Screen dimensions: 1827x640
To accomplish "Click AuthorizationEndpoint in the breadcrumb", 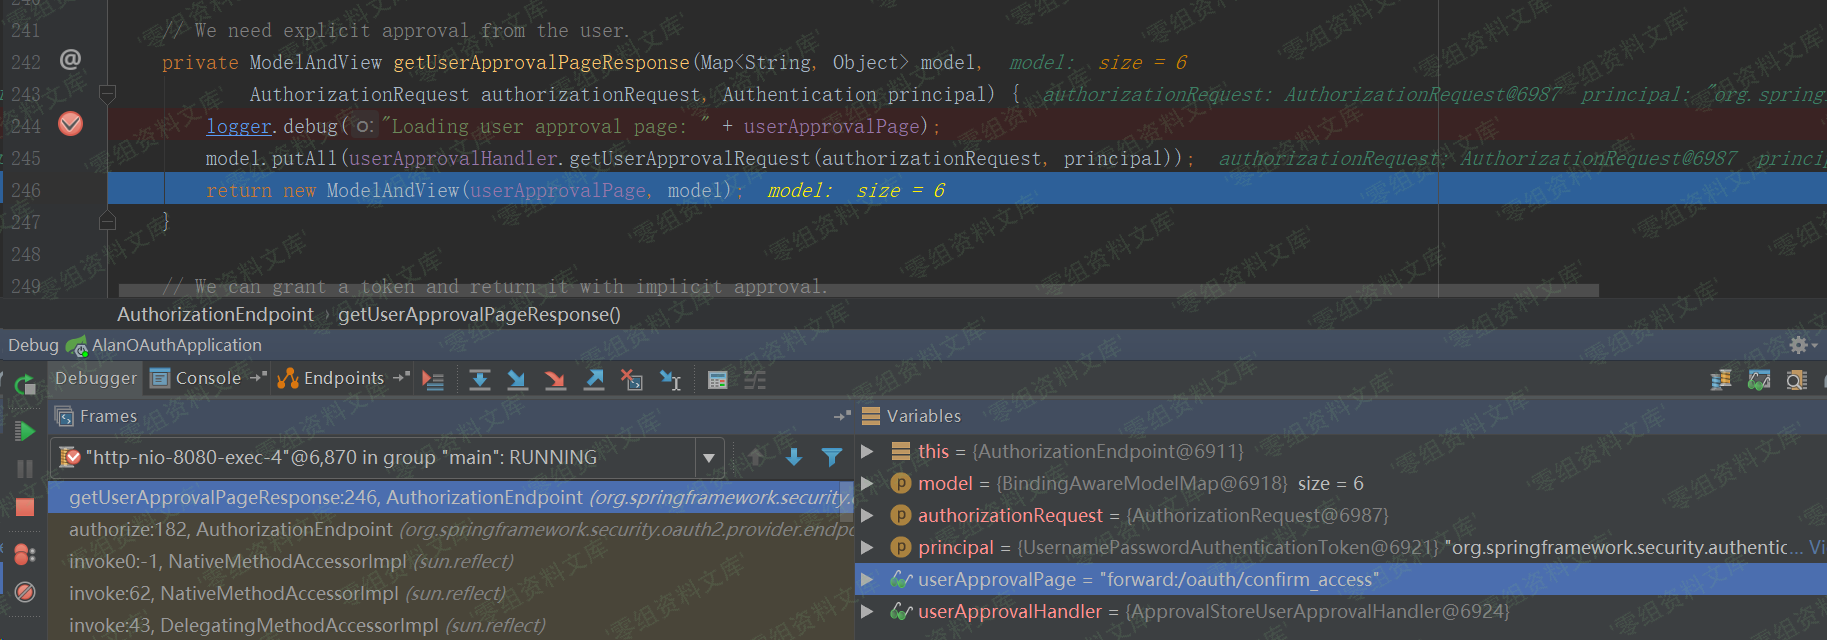I will click(215, 314).
